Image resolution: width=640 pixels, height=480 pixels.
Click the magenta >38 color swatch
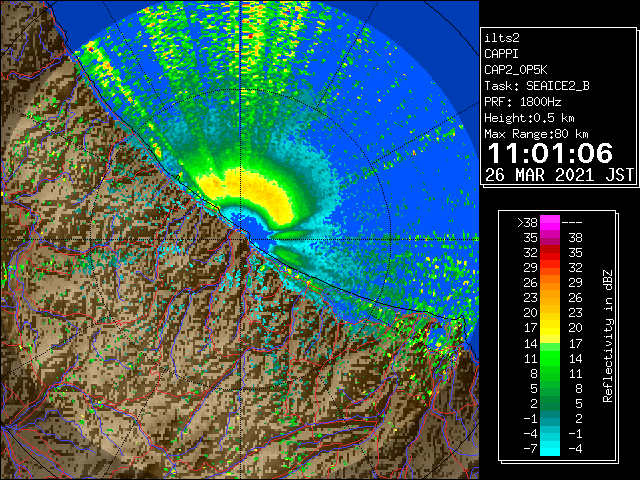(550, 222)
